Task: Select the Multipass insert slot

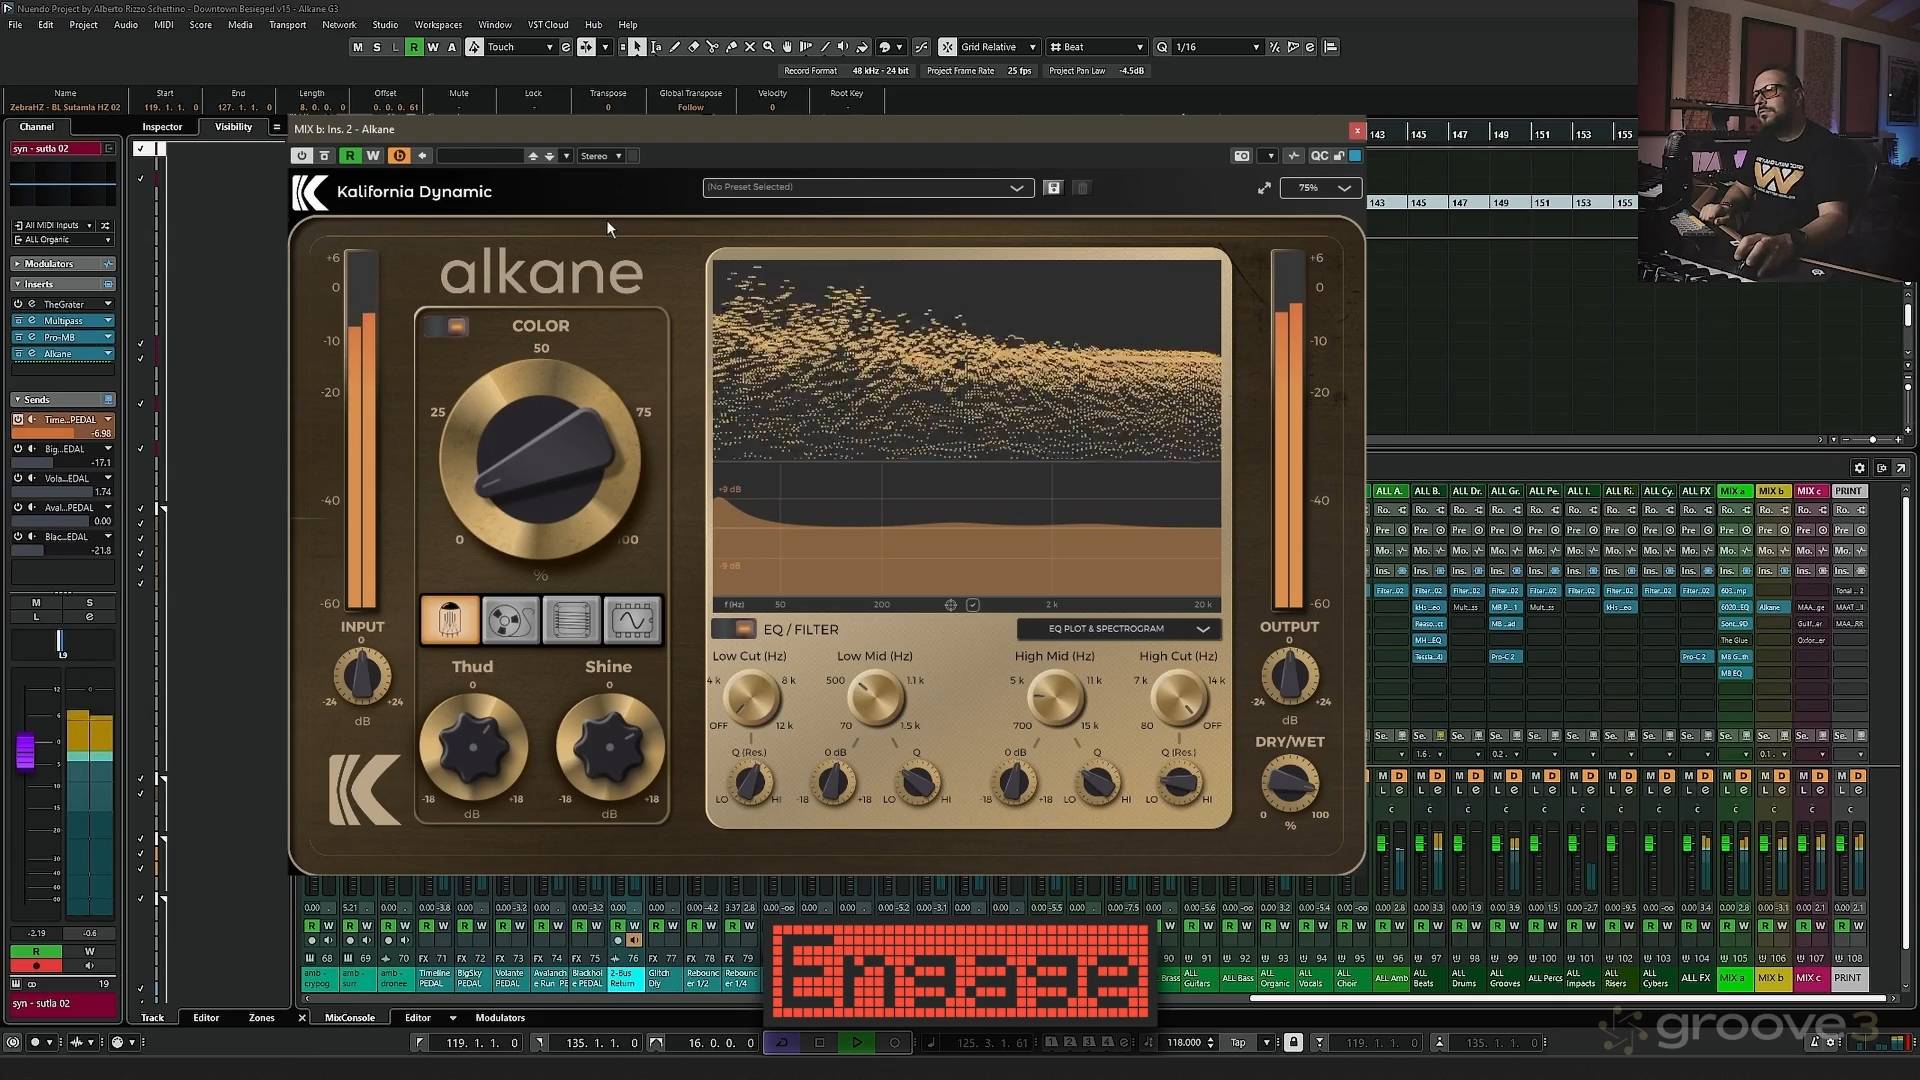Action: tap(64, 321)
